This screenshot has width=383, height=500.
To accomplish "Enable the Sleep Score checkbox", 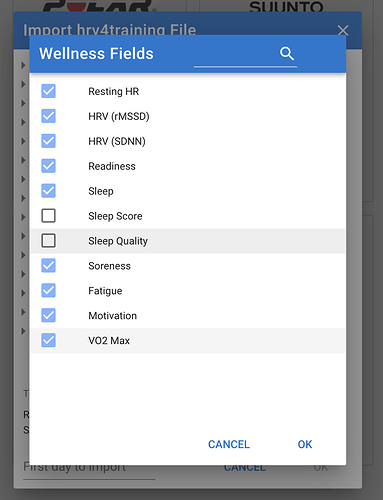I will point(48,216).
